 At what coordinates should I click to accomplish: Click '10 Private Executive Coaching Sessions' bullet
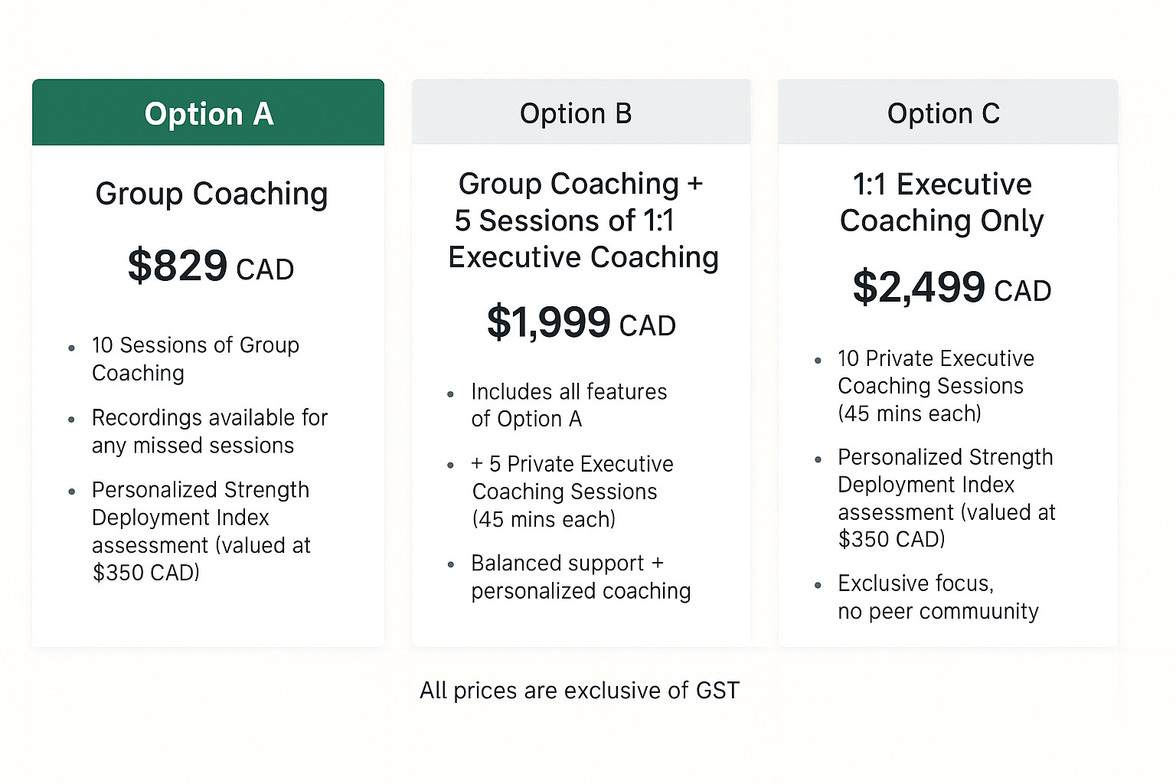tap(936, 386)
